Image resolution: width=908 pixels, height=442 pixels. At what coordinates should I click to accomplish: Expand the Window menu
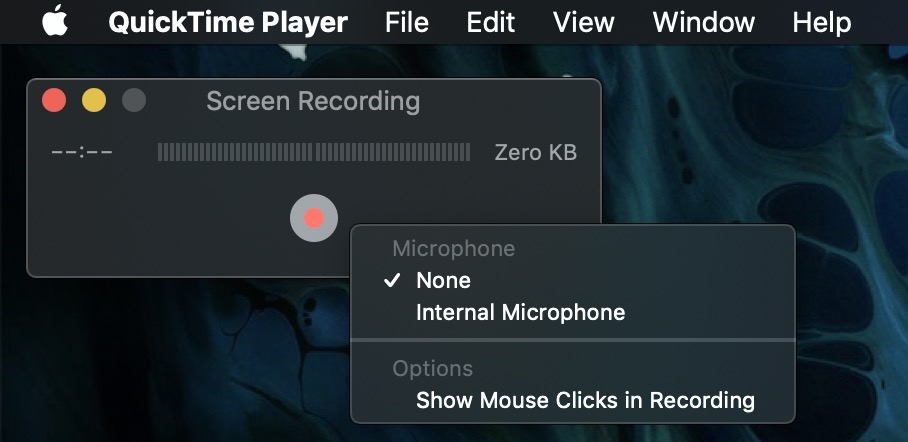click(x=703, y=22)
